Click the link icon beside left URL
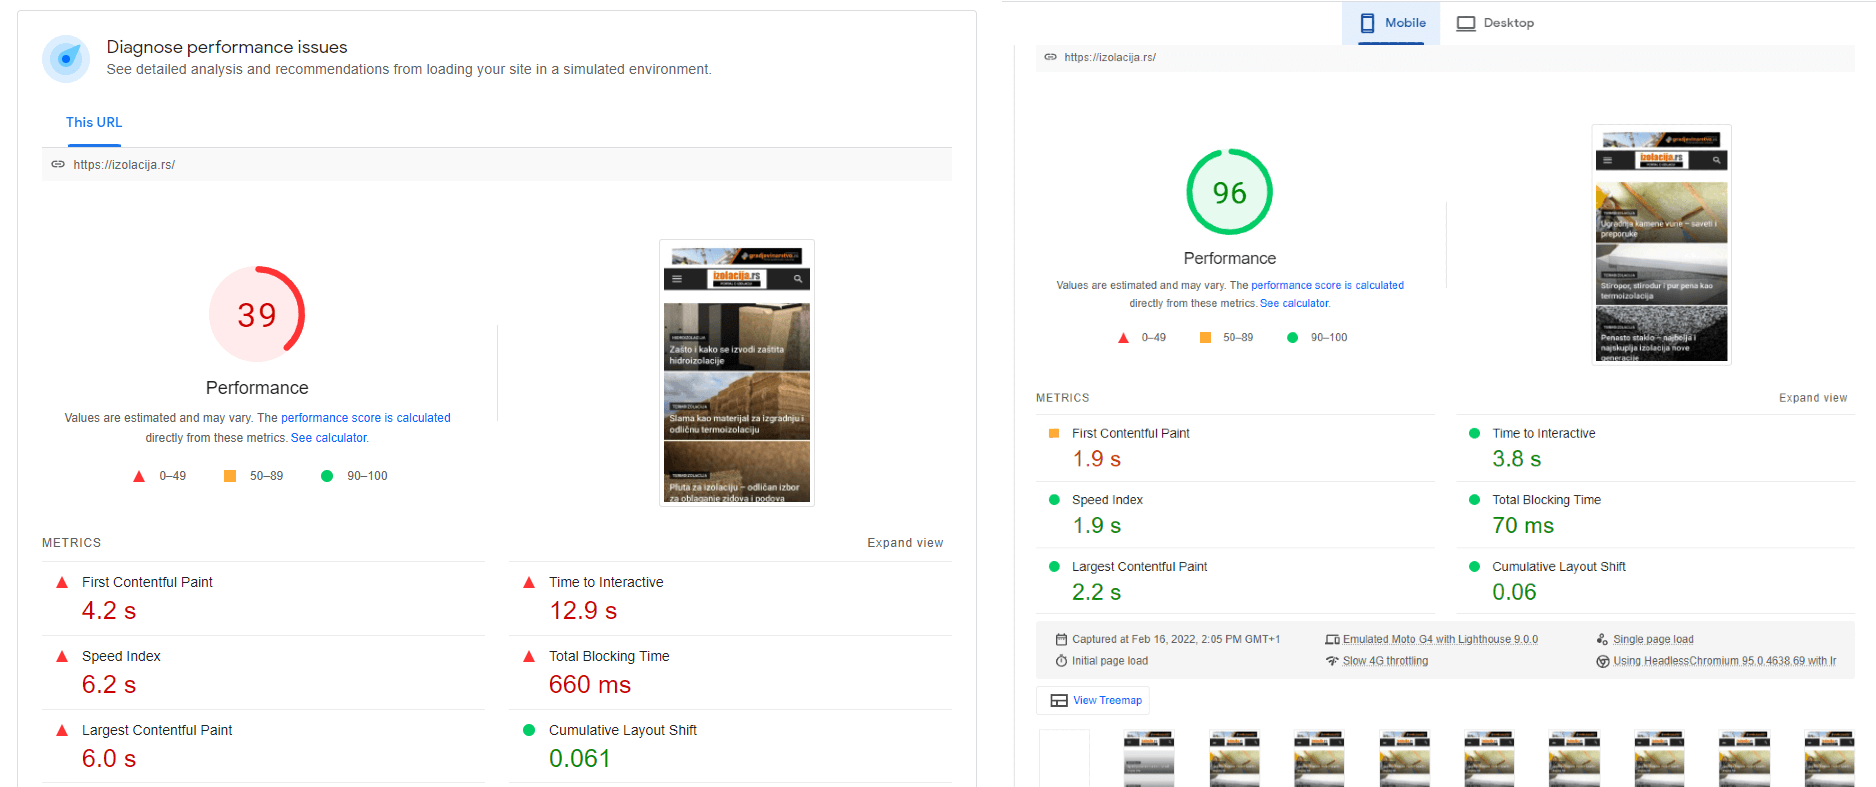 [58, 164]
